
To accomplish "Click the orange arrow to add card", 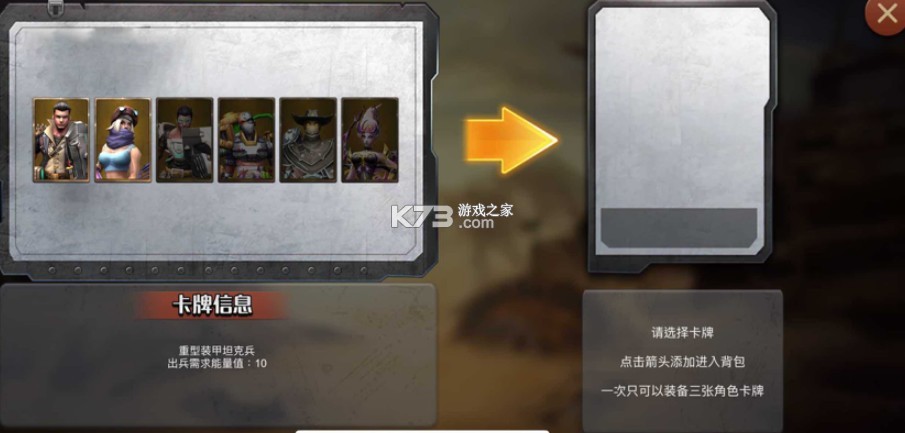I will 511,140.
